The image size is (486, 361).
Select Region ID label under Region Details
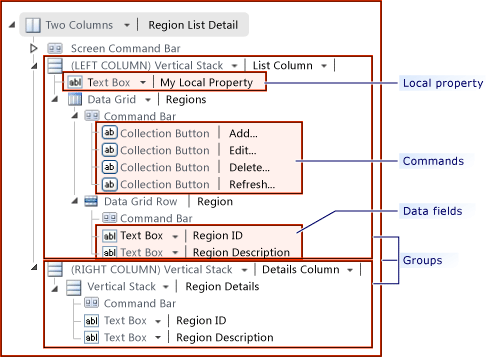(201, 321)
